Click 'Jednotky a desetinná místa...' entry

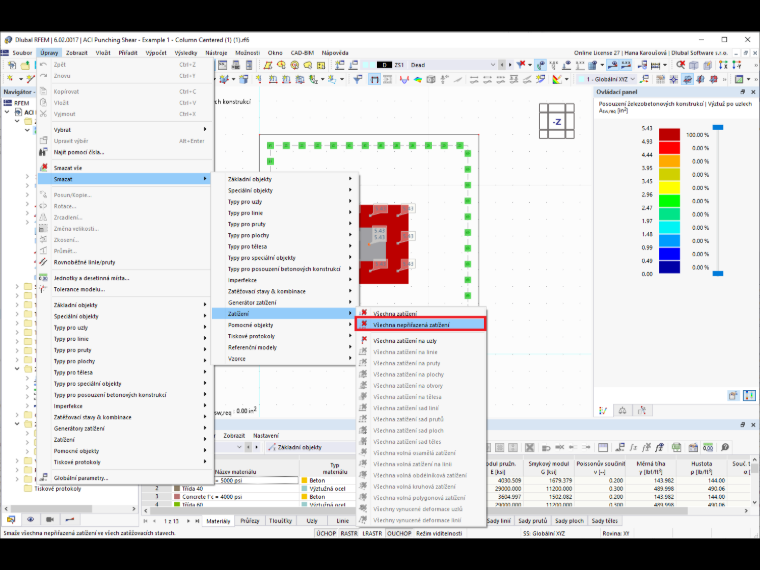125,278
